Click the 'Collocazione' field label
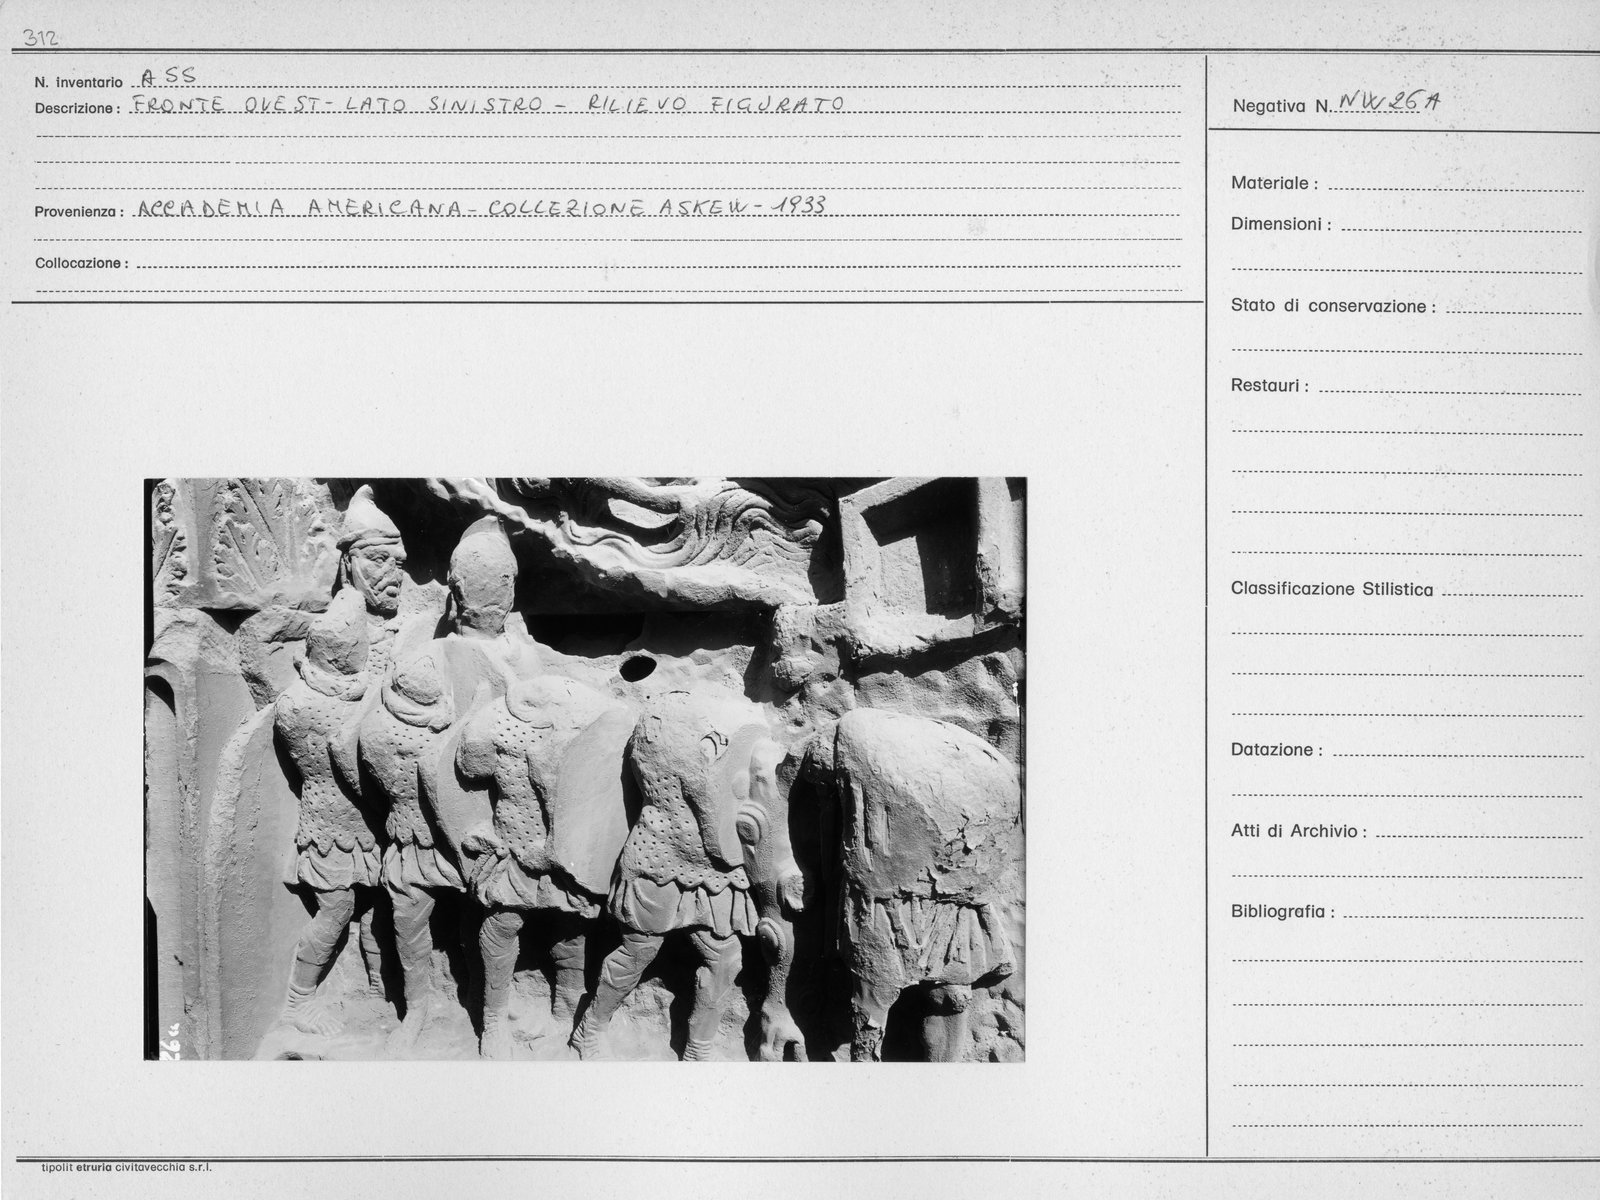Screen dimensions: 1600x1200 click(x=82, y=263)
